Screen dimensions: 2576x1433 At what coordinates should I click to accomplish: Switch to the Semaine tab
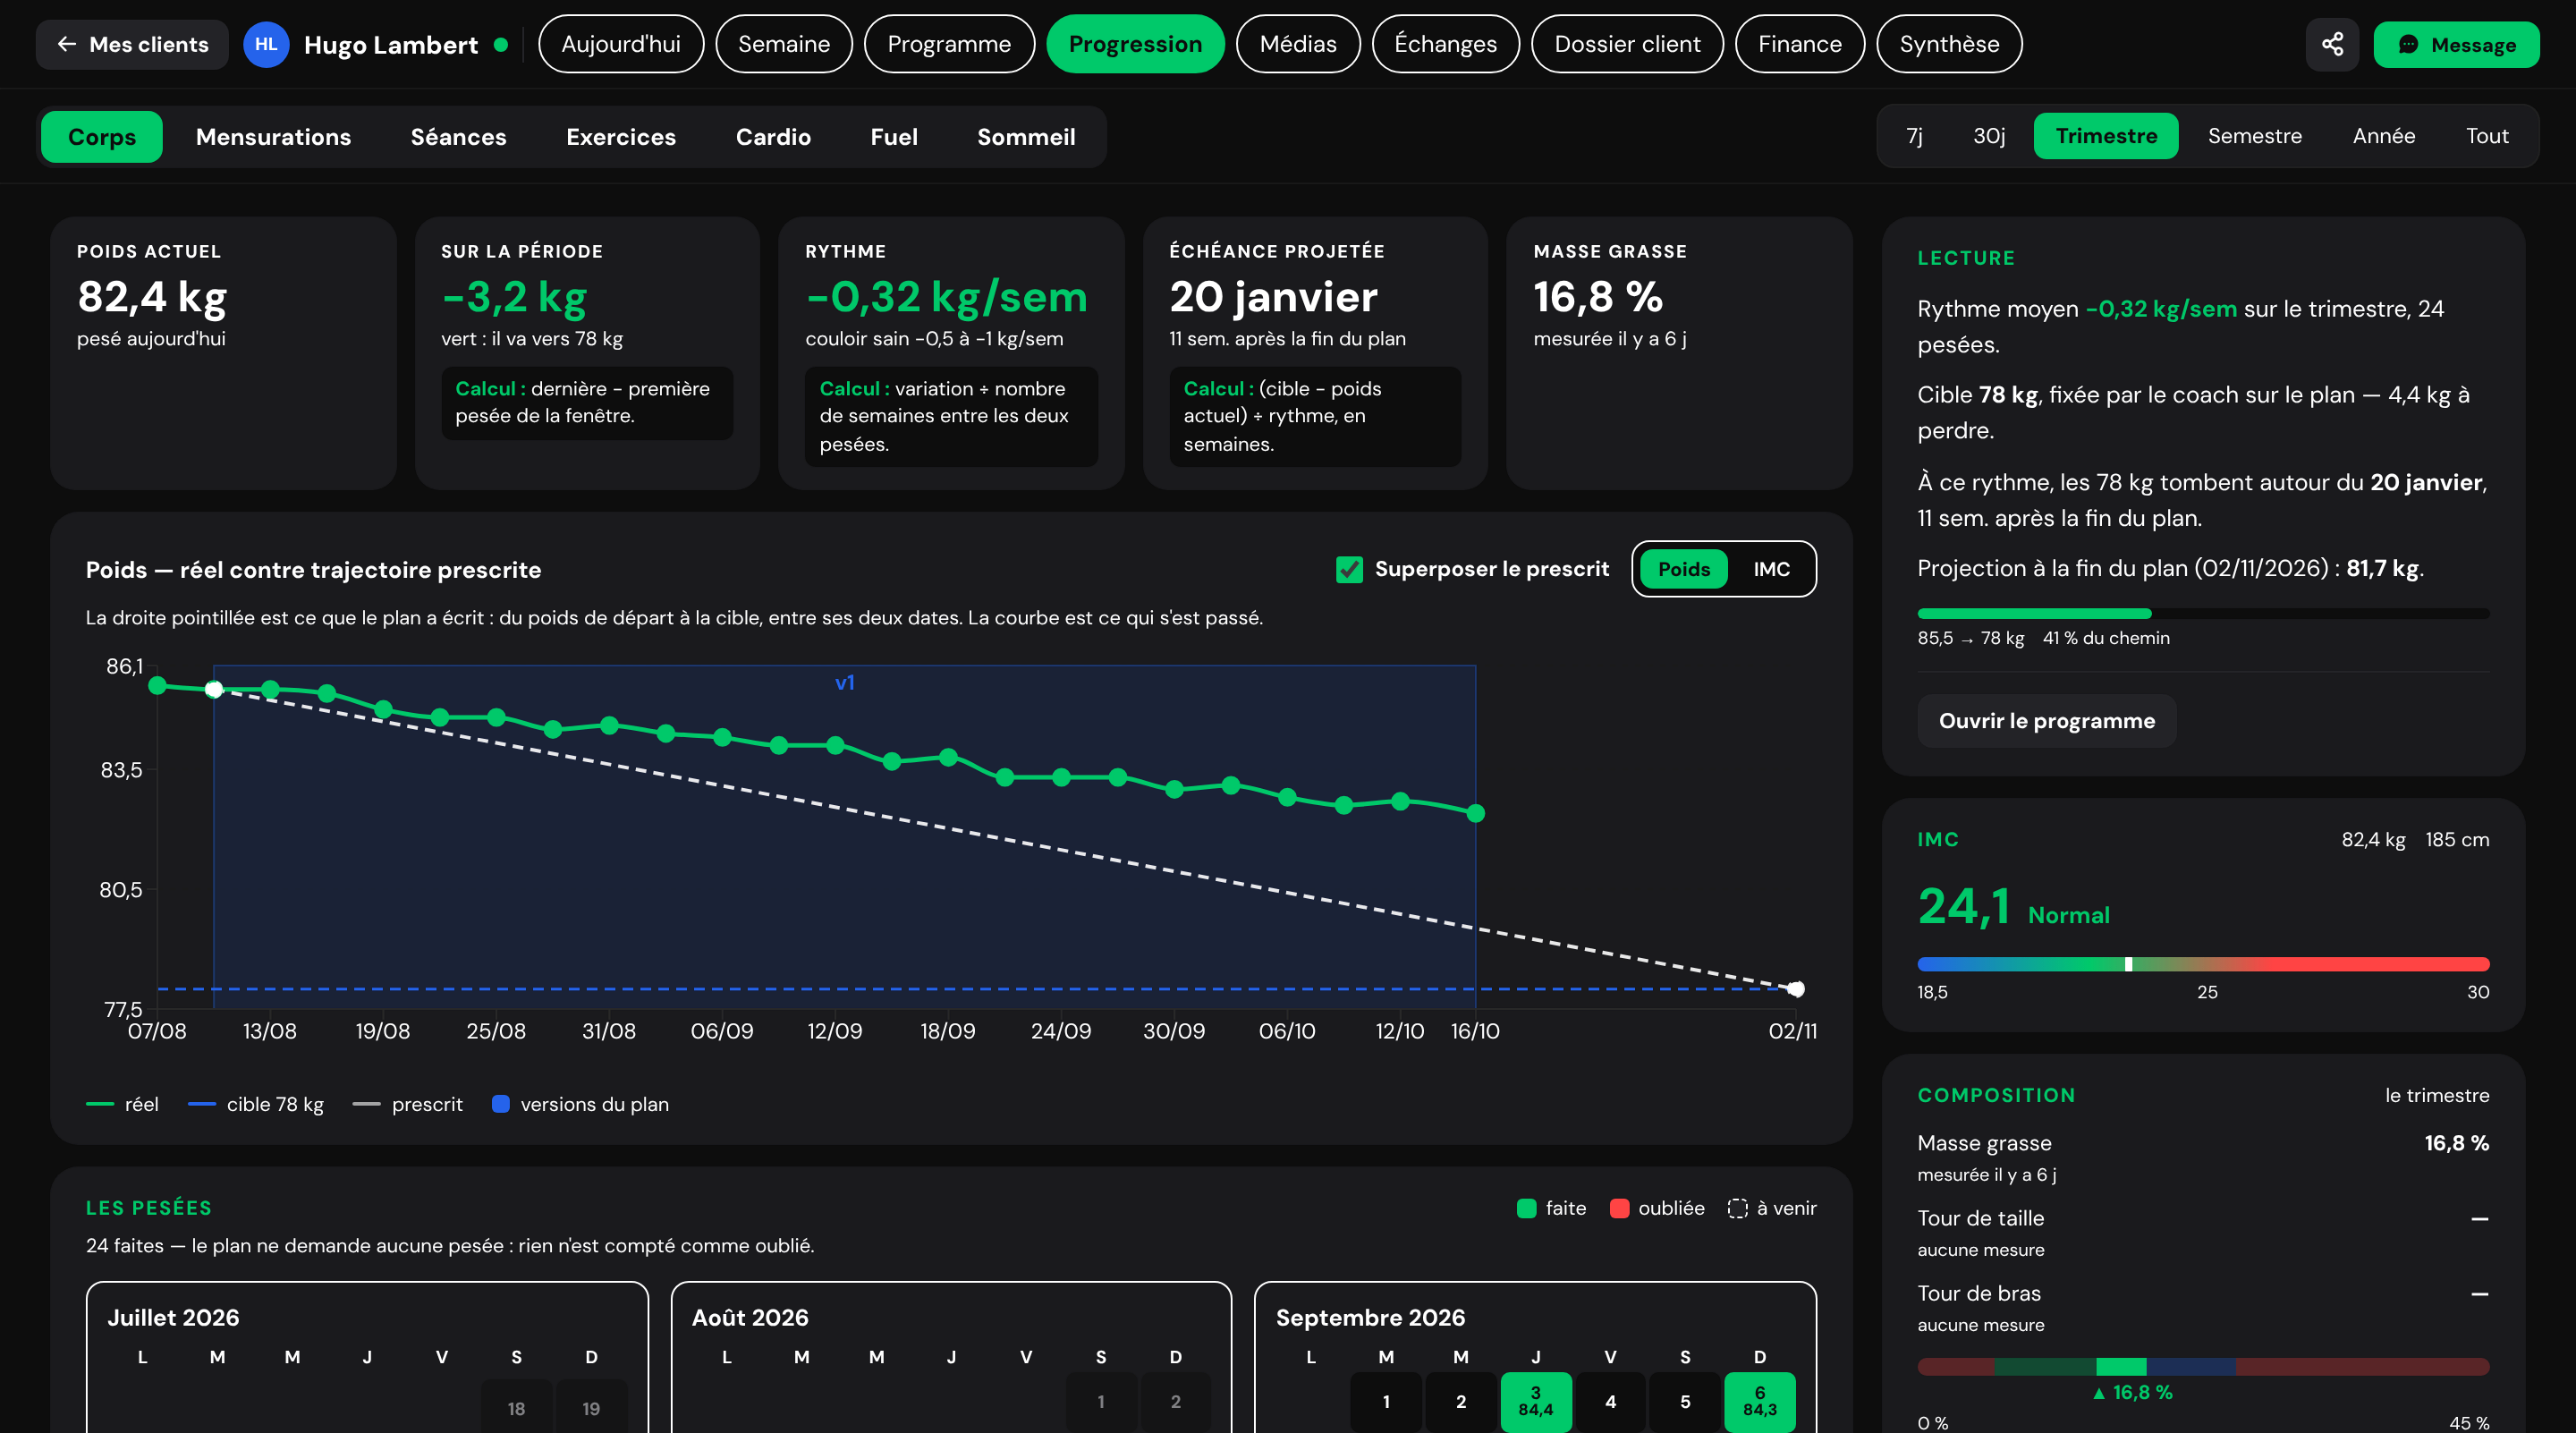click(784, 44)
